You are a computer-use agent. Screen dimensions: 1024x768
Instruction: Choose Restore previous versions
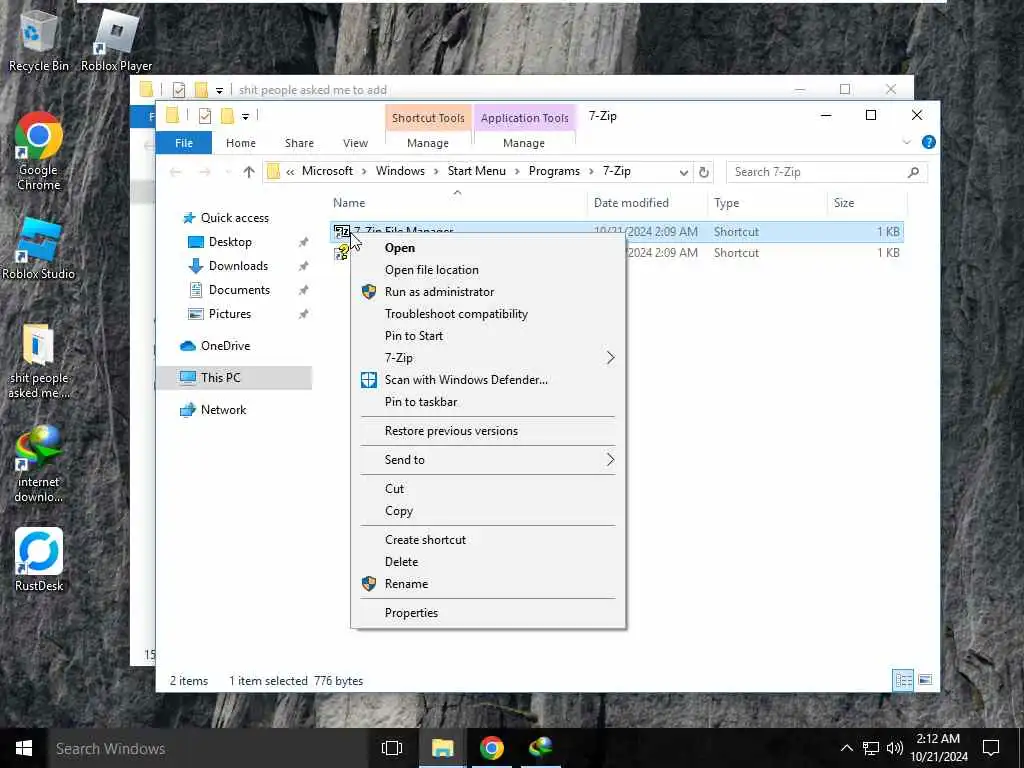488,431
